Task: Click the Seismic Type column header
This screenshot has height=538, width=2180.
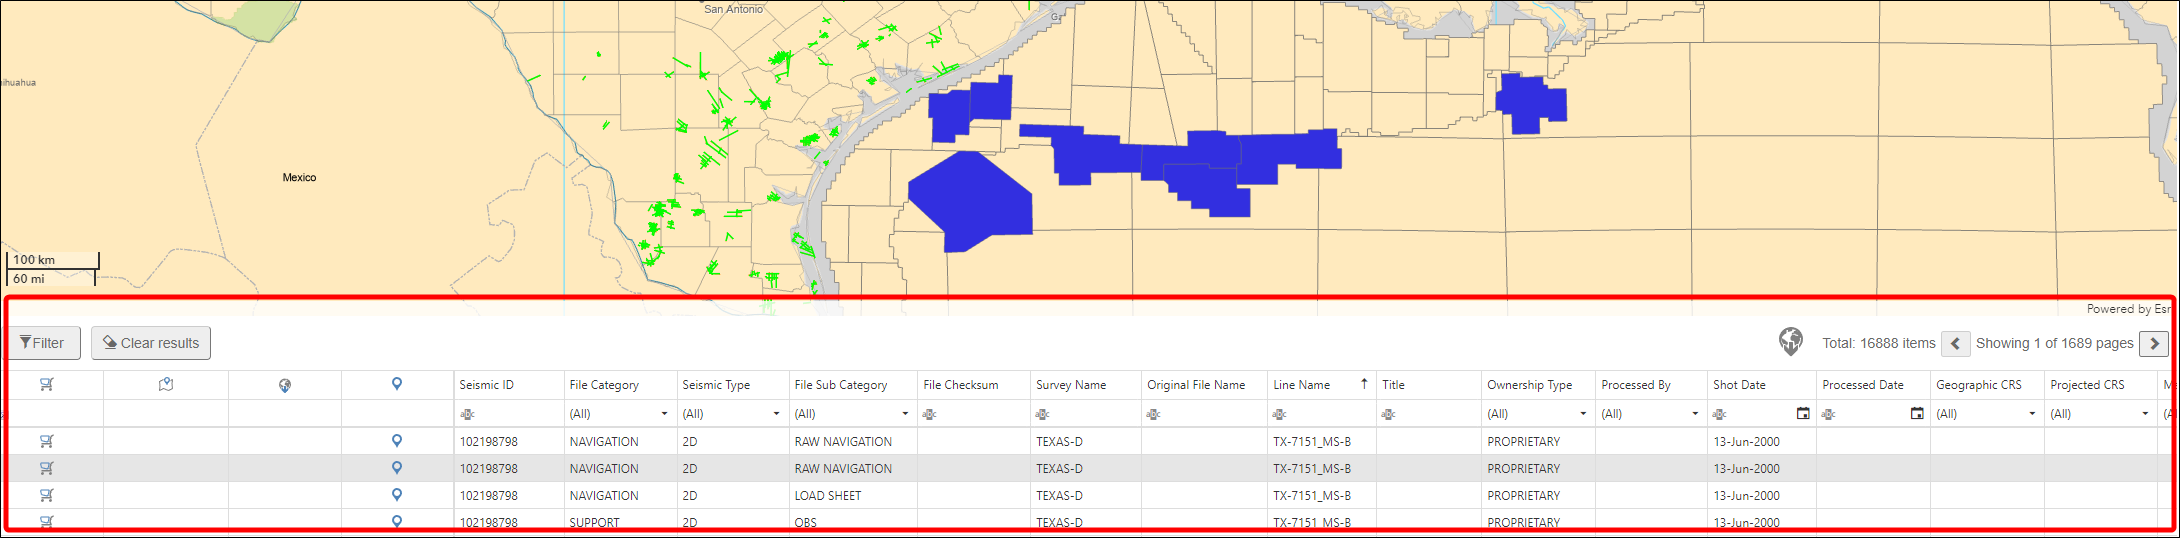Action: [x=716, y=385]
